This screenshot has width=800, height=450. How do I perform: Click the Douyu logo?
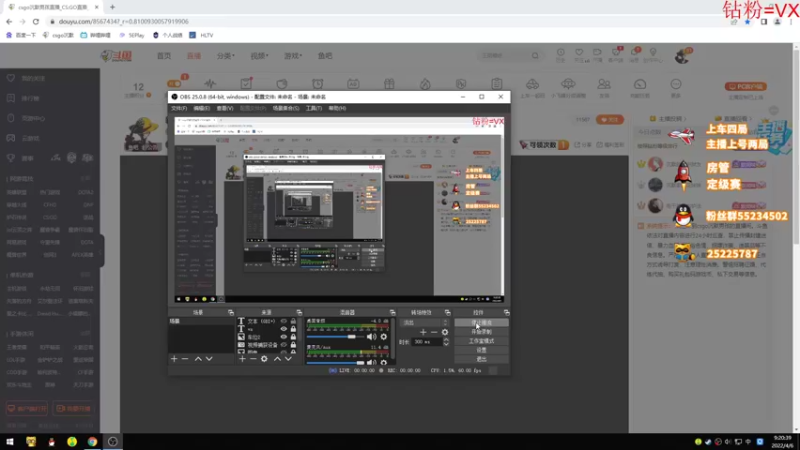click(116, 56)
